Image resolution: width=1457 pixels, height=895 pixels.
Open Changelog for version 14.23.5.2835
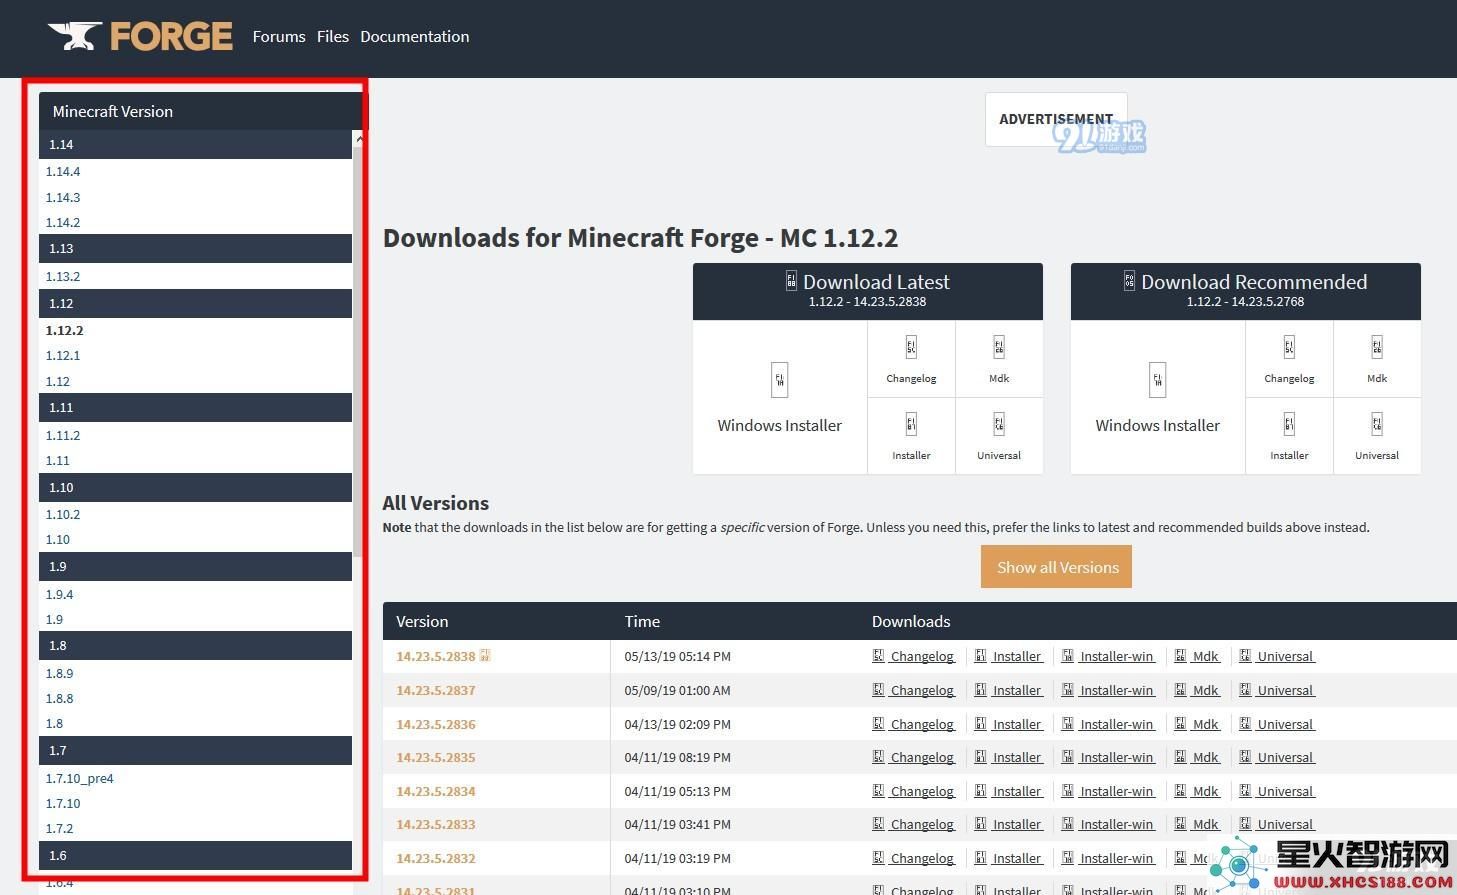tap(914, 757)
